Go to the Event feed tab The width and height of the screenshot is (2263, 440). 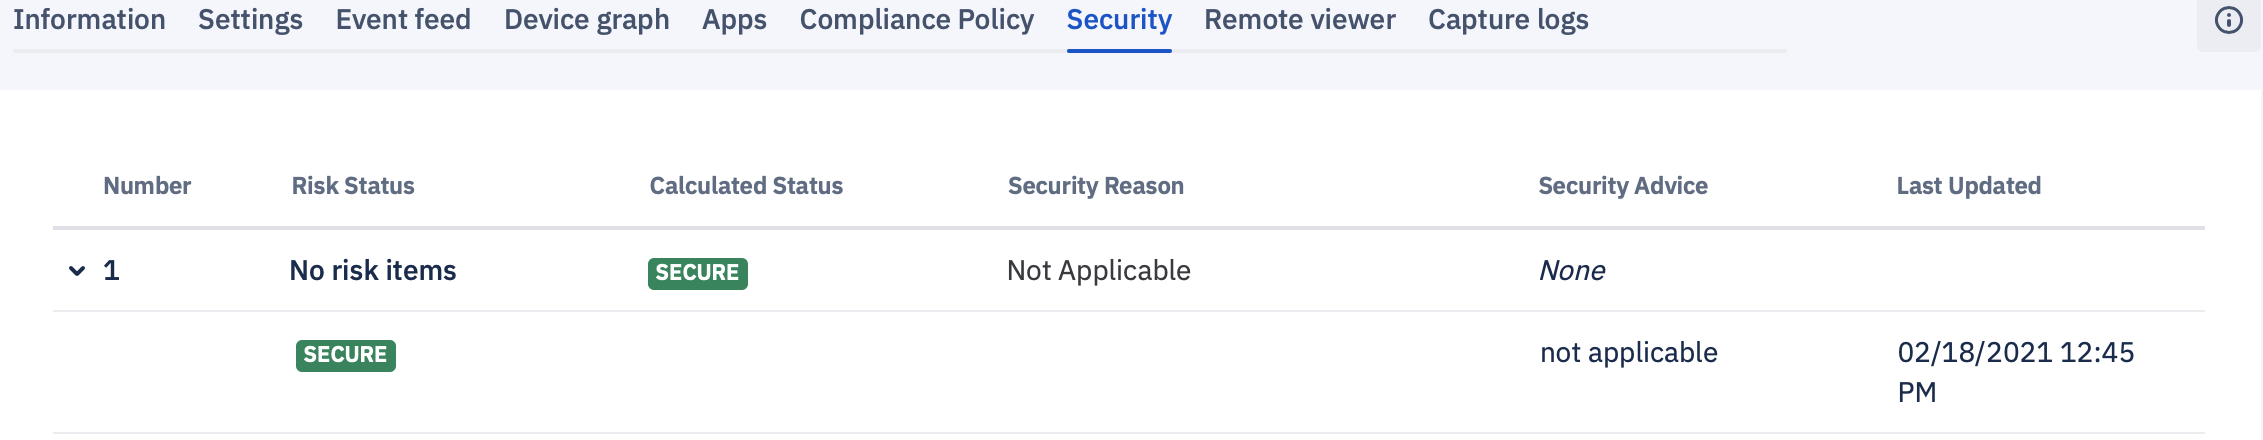click(403, 20)
